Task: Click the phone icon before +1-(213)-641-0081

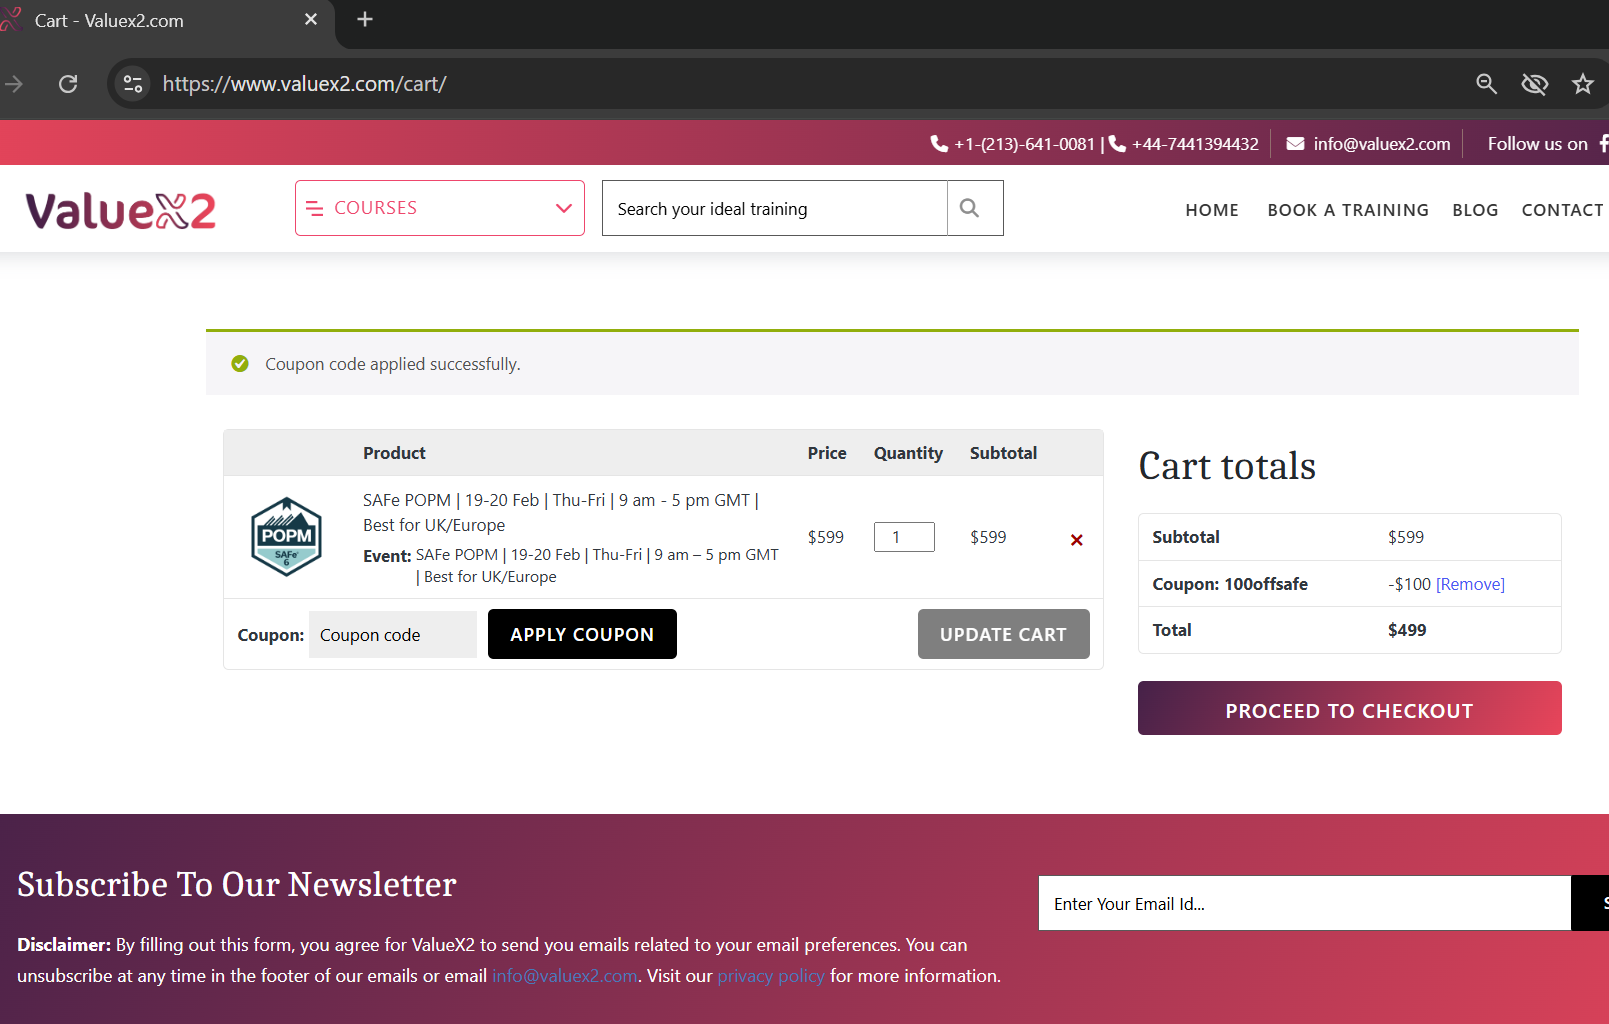Action: click(x=939, y=143)
